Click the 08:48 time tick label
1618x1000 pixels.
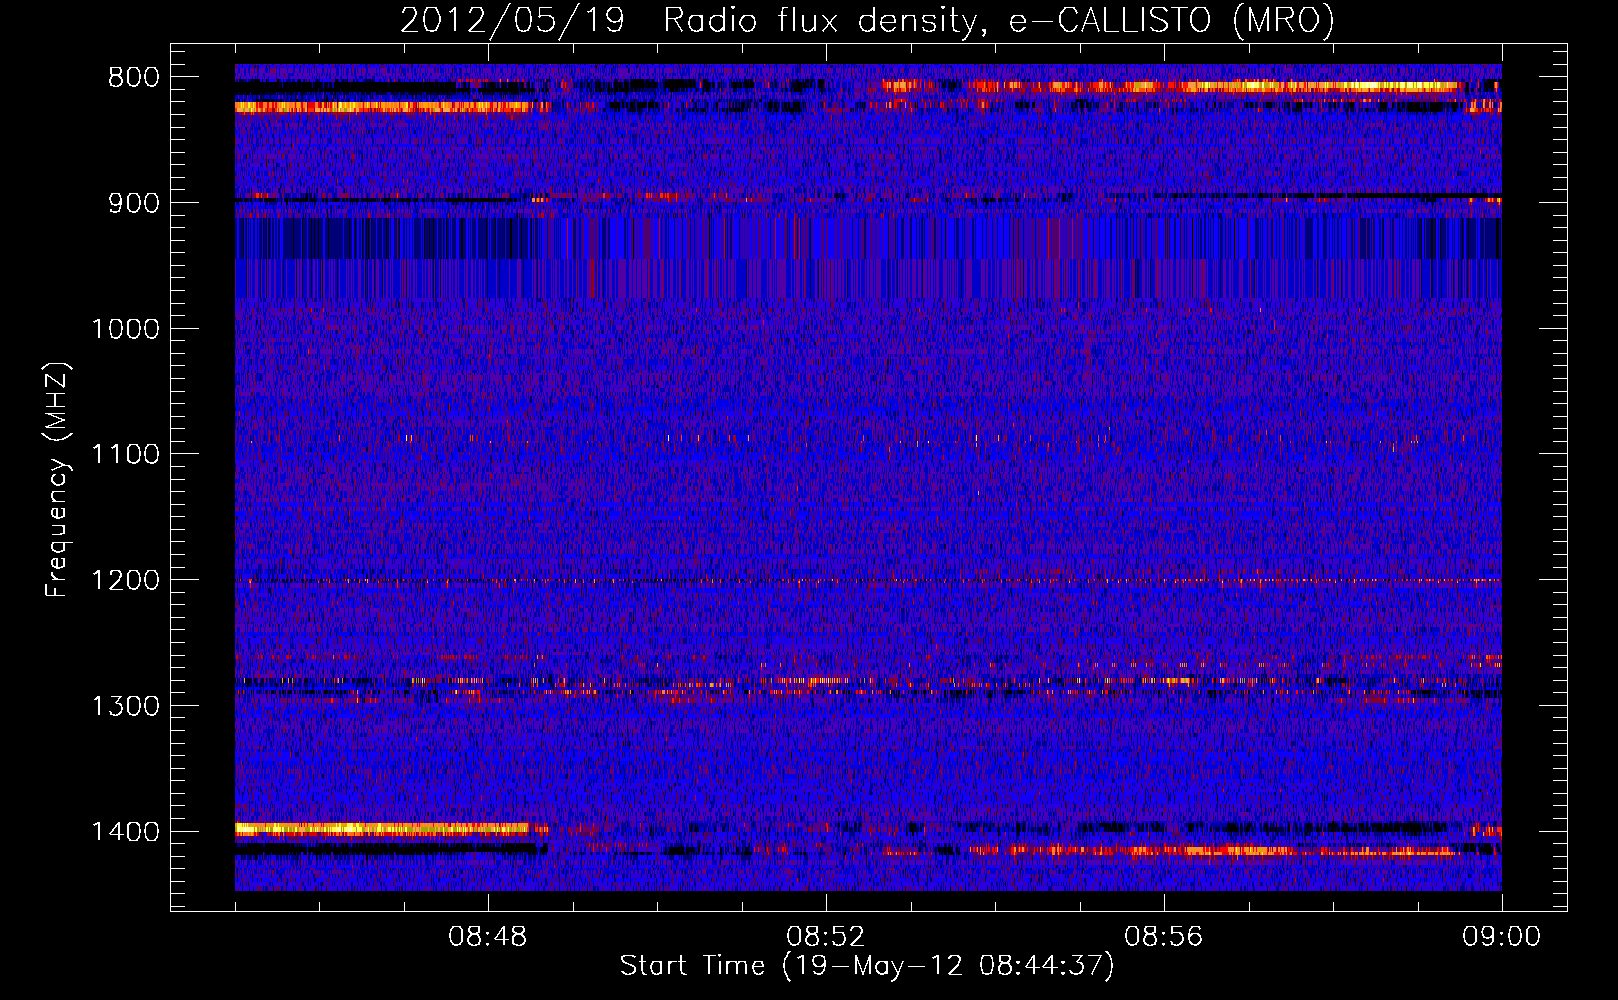coord(488,937)
